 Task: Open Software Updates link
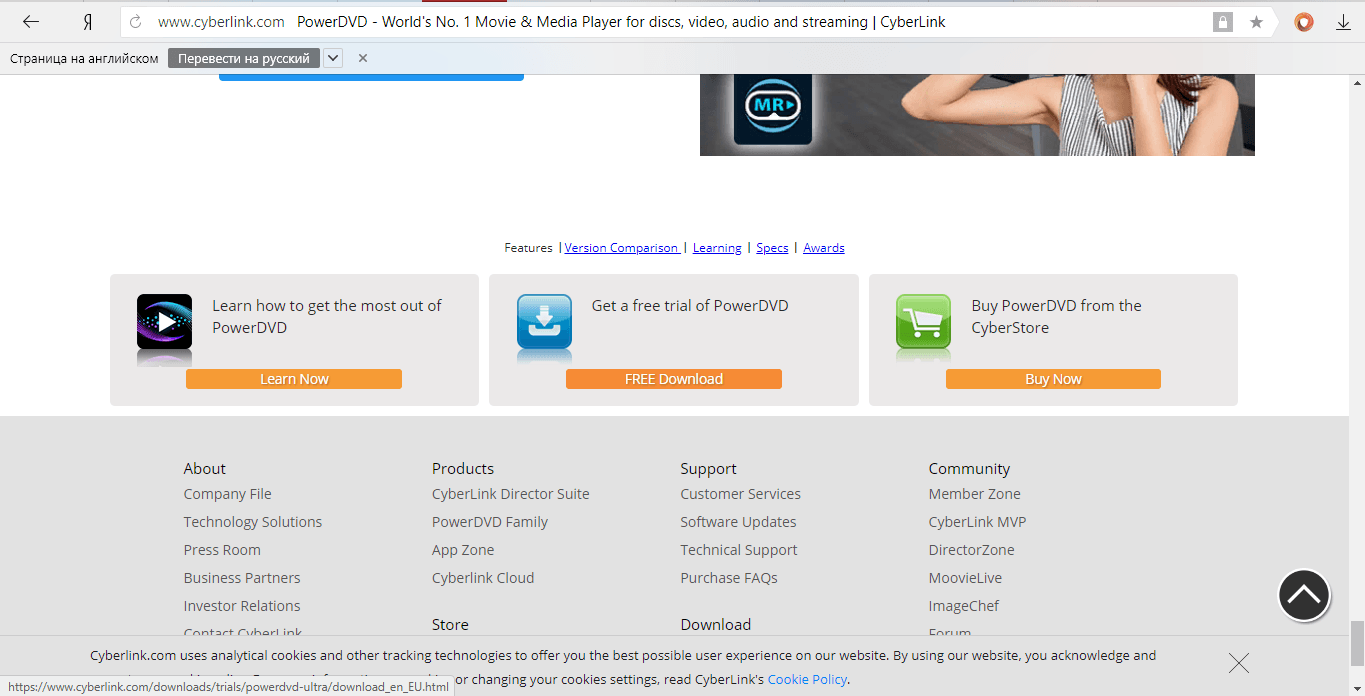point(739,522)
